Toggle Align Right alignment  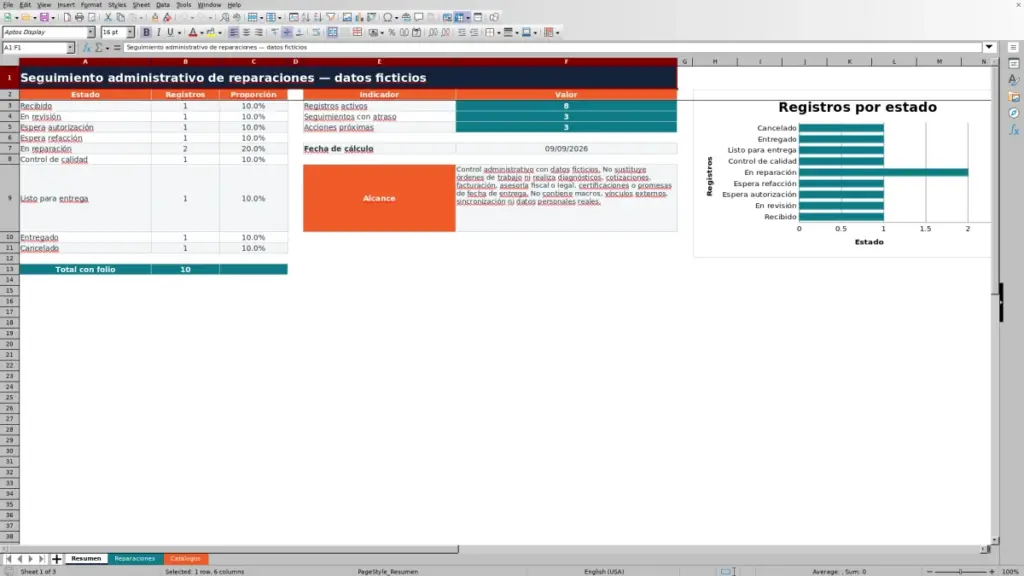[x=259, y=33]
